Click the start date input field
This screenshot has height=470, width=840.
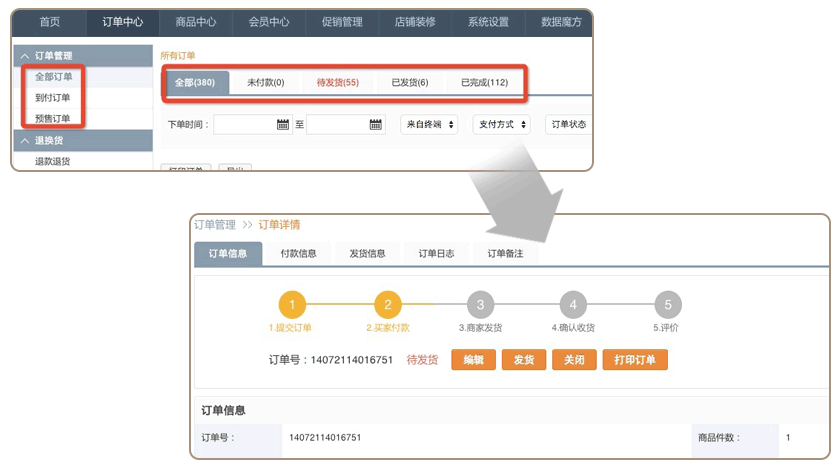click(244, 125)
